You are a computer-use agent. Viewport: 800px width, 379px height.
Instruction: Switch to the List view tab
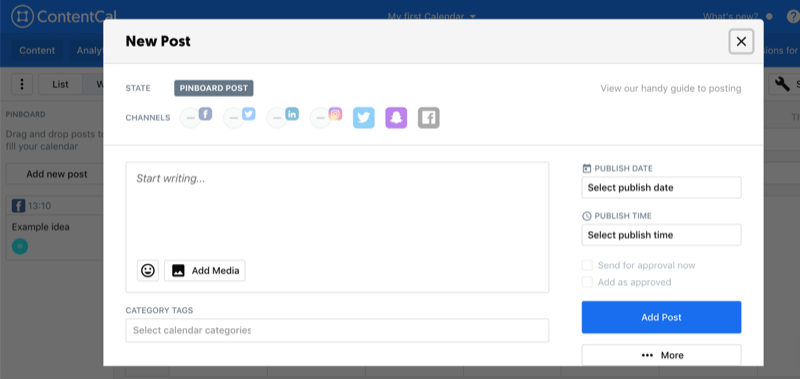[60, 84]
